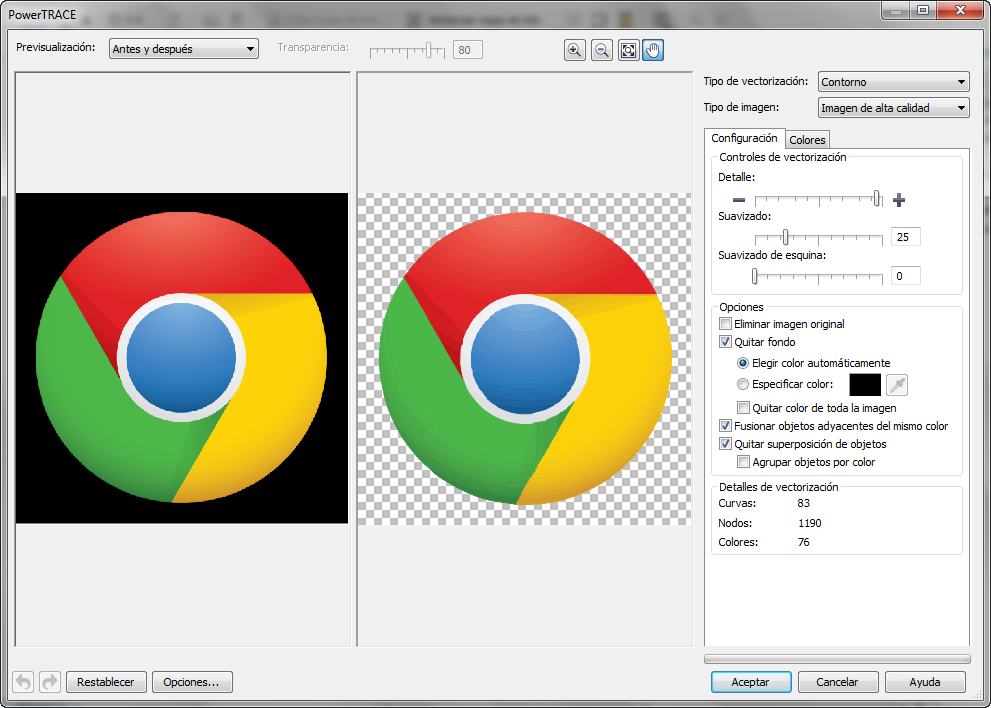
Task: Click the Suavizado value field showing 25
Action: pyautogui.click(x=905, y=236)
